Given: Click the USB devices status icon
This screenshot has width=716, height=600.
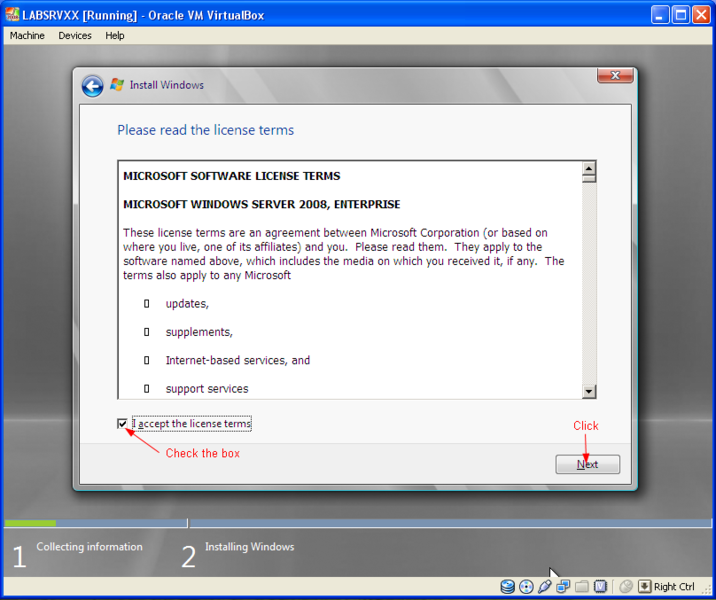Looking at the screenshot, I should coord(544,586).
